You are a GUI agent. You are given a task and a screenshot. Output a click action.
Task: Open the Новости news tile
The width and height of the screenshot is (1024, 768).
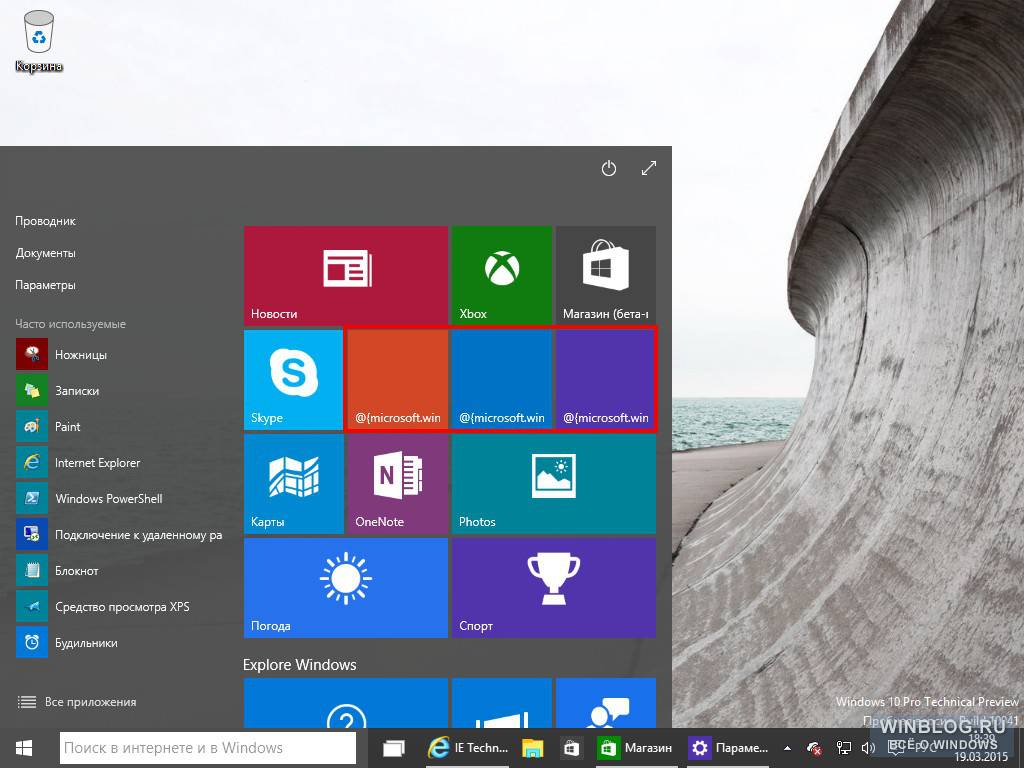[x=345, y=276]
